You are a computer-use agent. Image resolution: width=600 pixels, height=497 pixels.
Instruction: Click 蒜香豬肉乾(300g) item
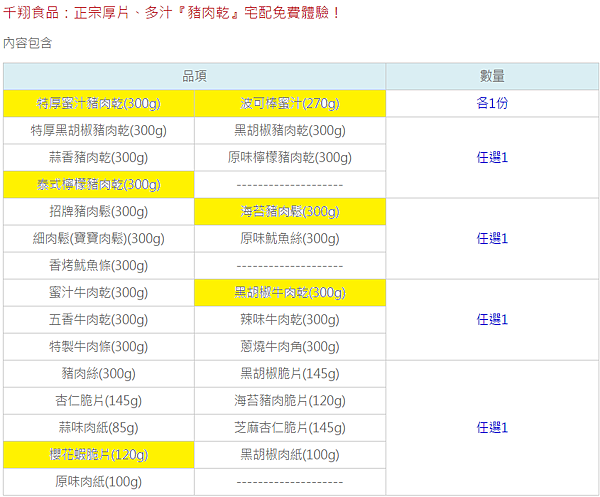99,158
